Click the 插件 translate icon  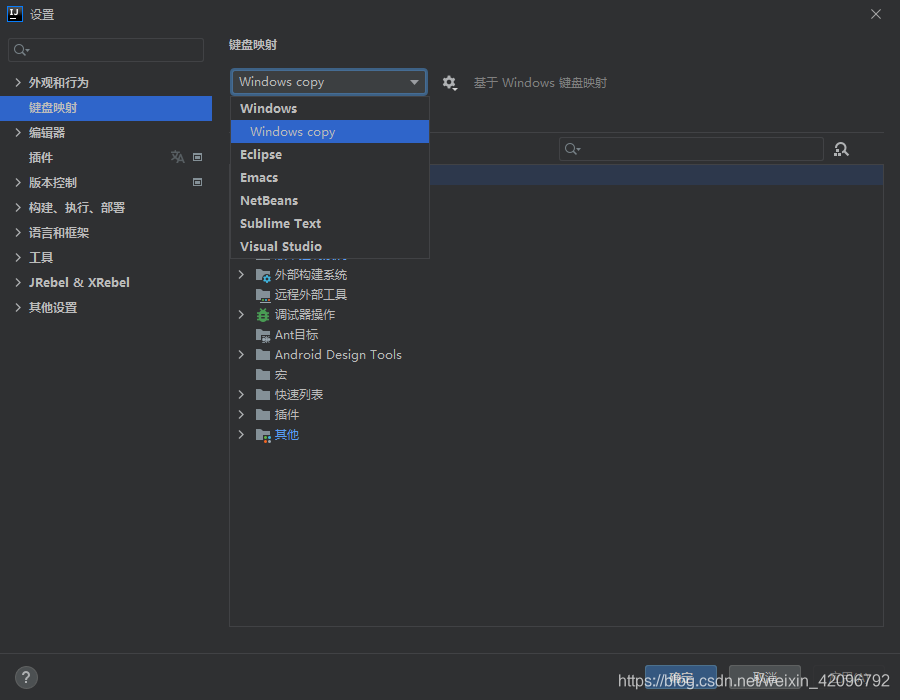[x=177, y=157]
